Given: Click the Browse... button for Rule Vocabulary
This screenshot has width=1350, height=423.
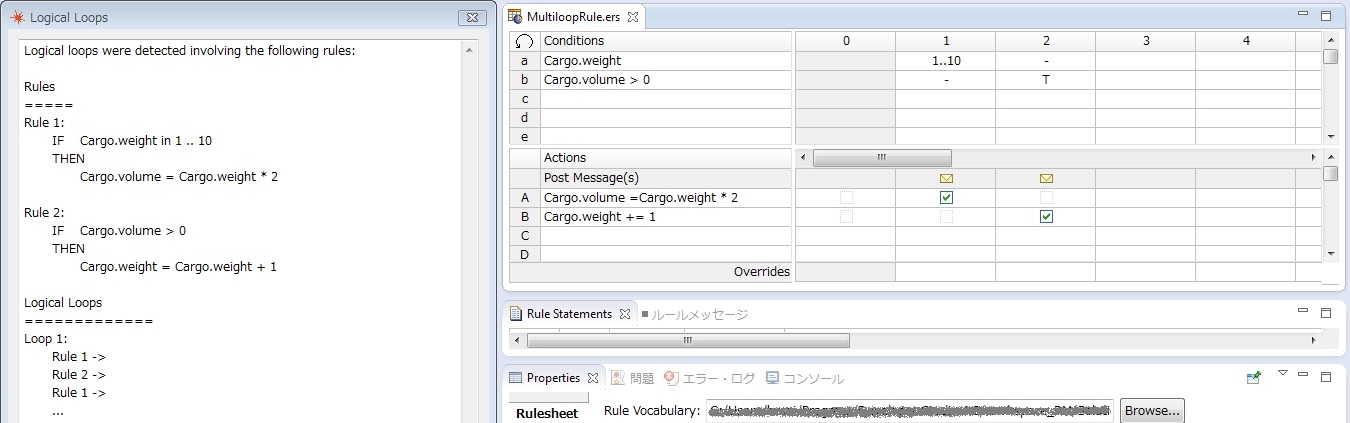Looking at the screenshot, I should tap(1152, 410).
